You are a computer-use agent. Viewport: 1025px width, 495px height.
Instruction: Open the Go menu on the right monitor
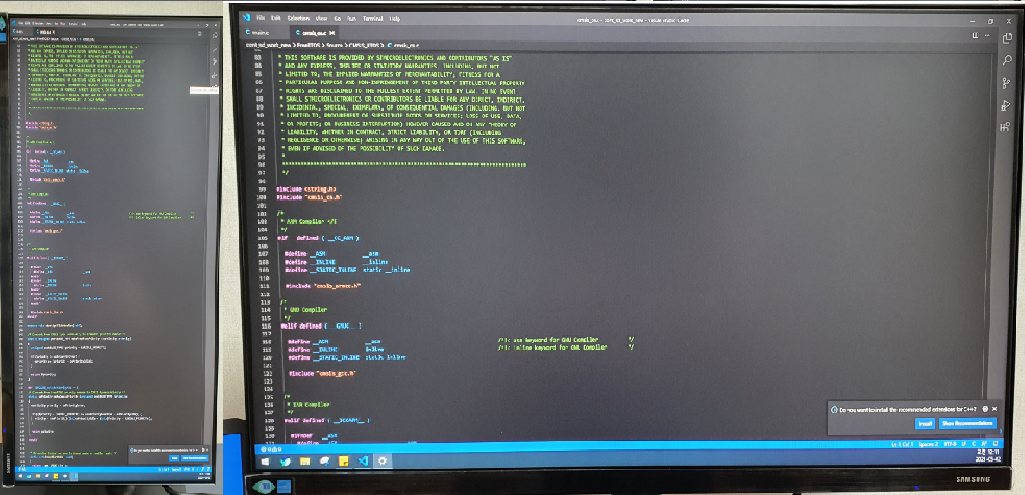click(337, 18)
